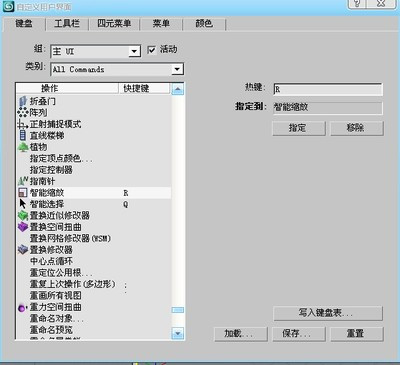Click the 指南针 compass icon

[x=23, y=181]
